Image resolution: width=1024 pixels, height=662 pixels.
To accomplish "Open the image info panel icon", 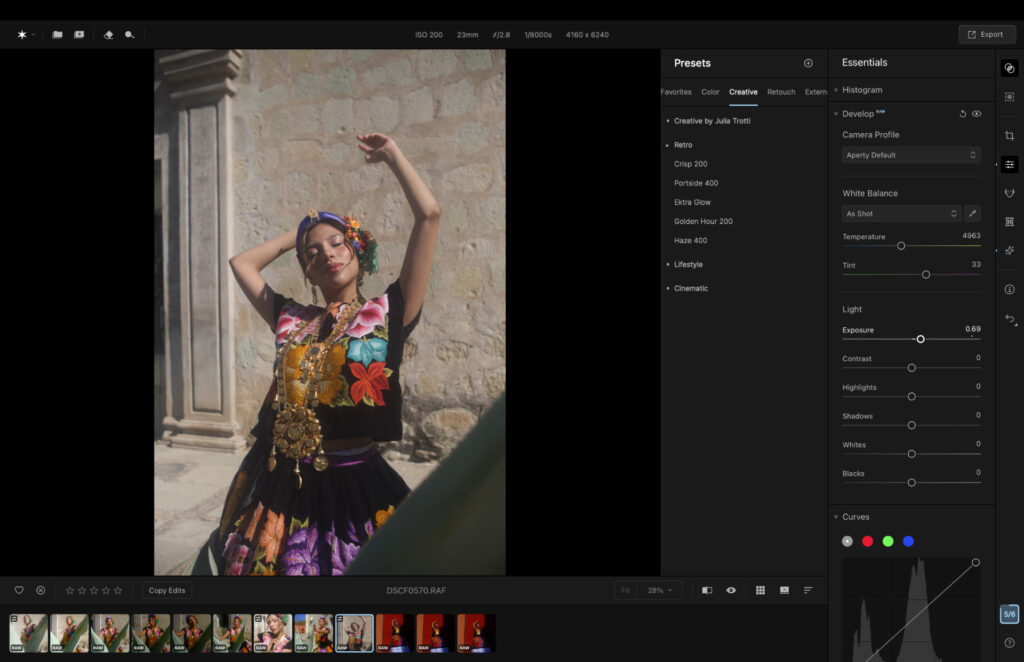I will coord(1009,289).
